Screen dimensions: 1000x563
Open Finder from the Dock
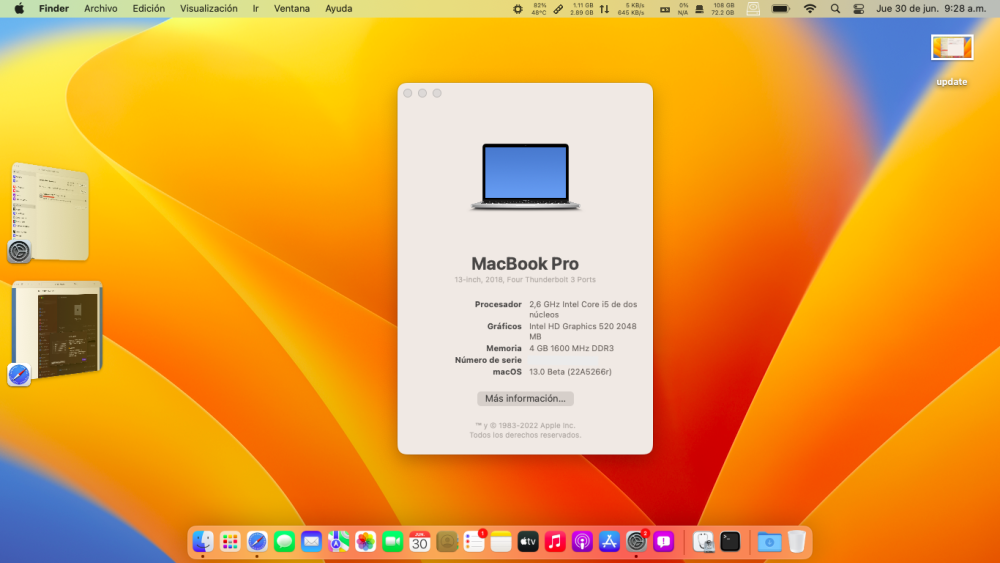click(x=203, y=542)
